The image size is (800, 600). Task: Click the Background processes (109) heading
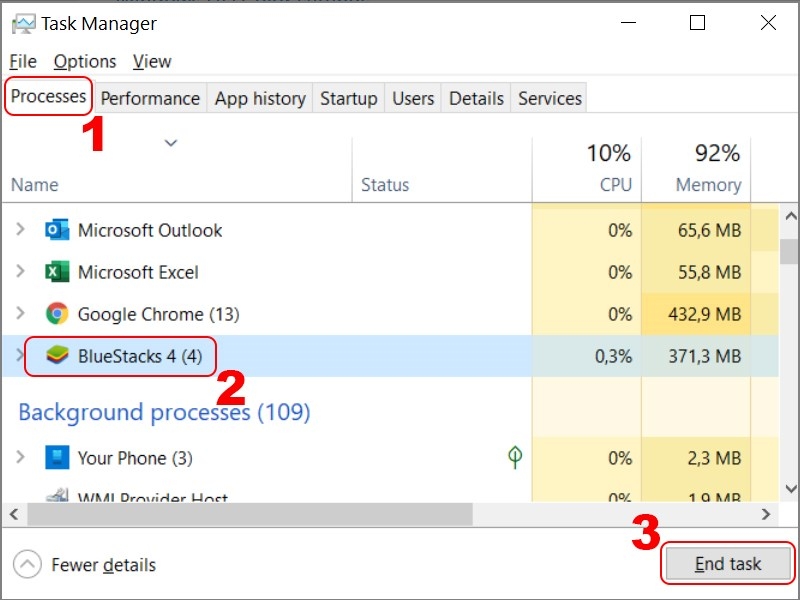pos(164,412)
